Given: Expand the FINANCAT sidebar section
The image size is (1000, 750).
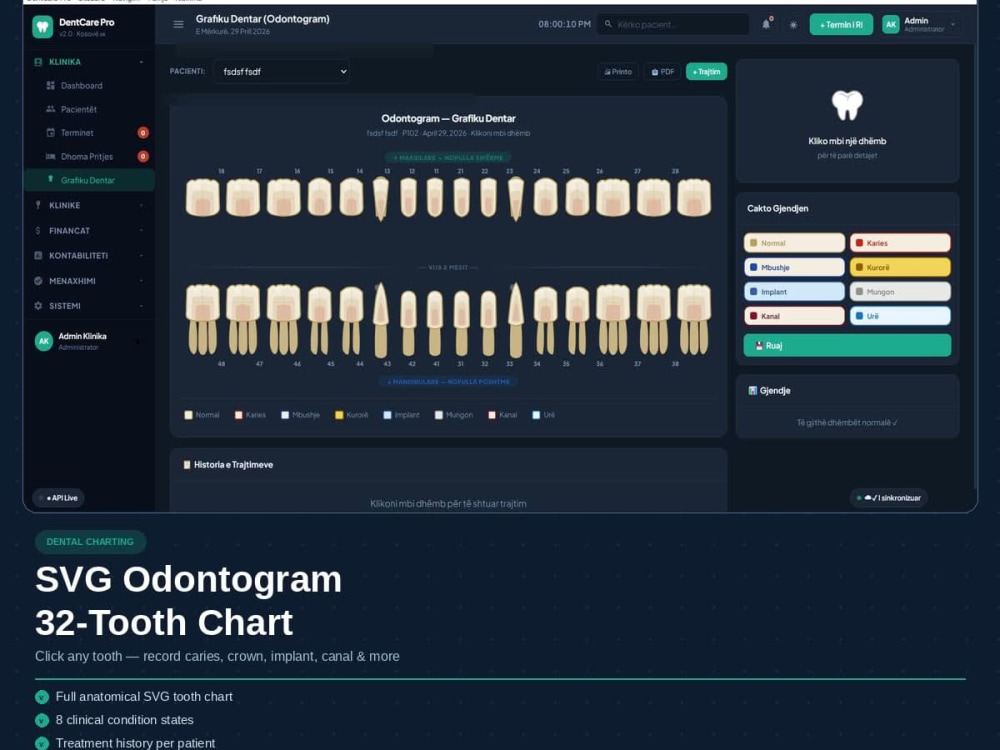Looking at the screenshot, I should click(89, 230).
